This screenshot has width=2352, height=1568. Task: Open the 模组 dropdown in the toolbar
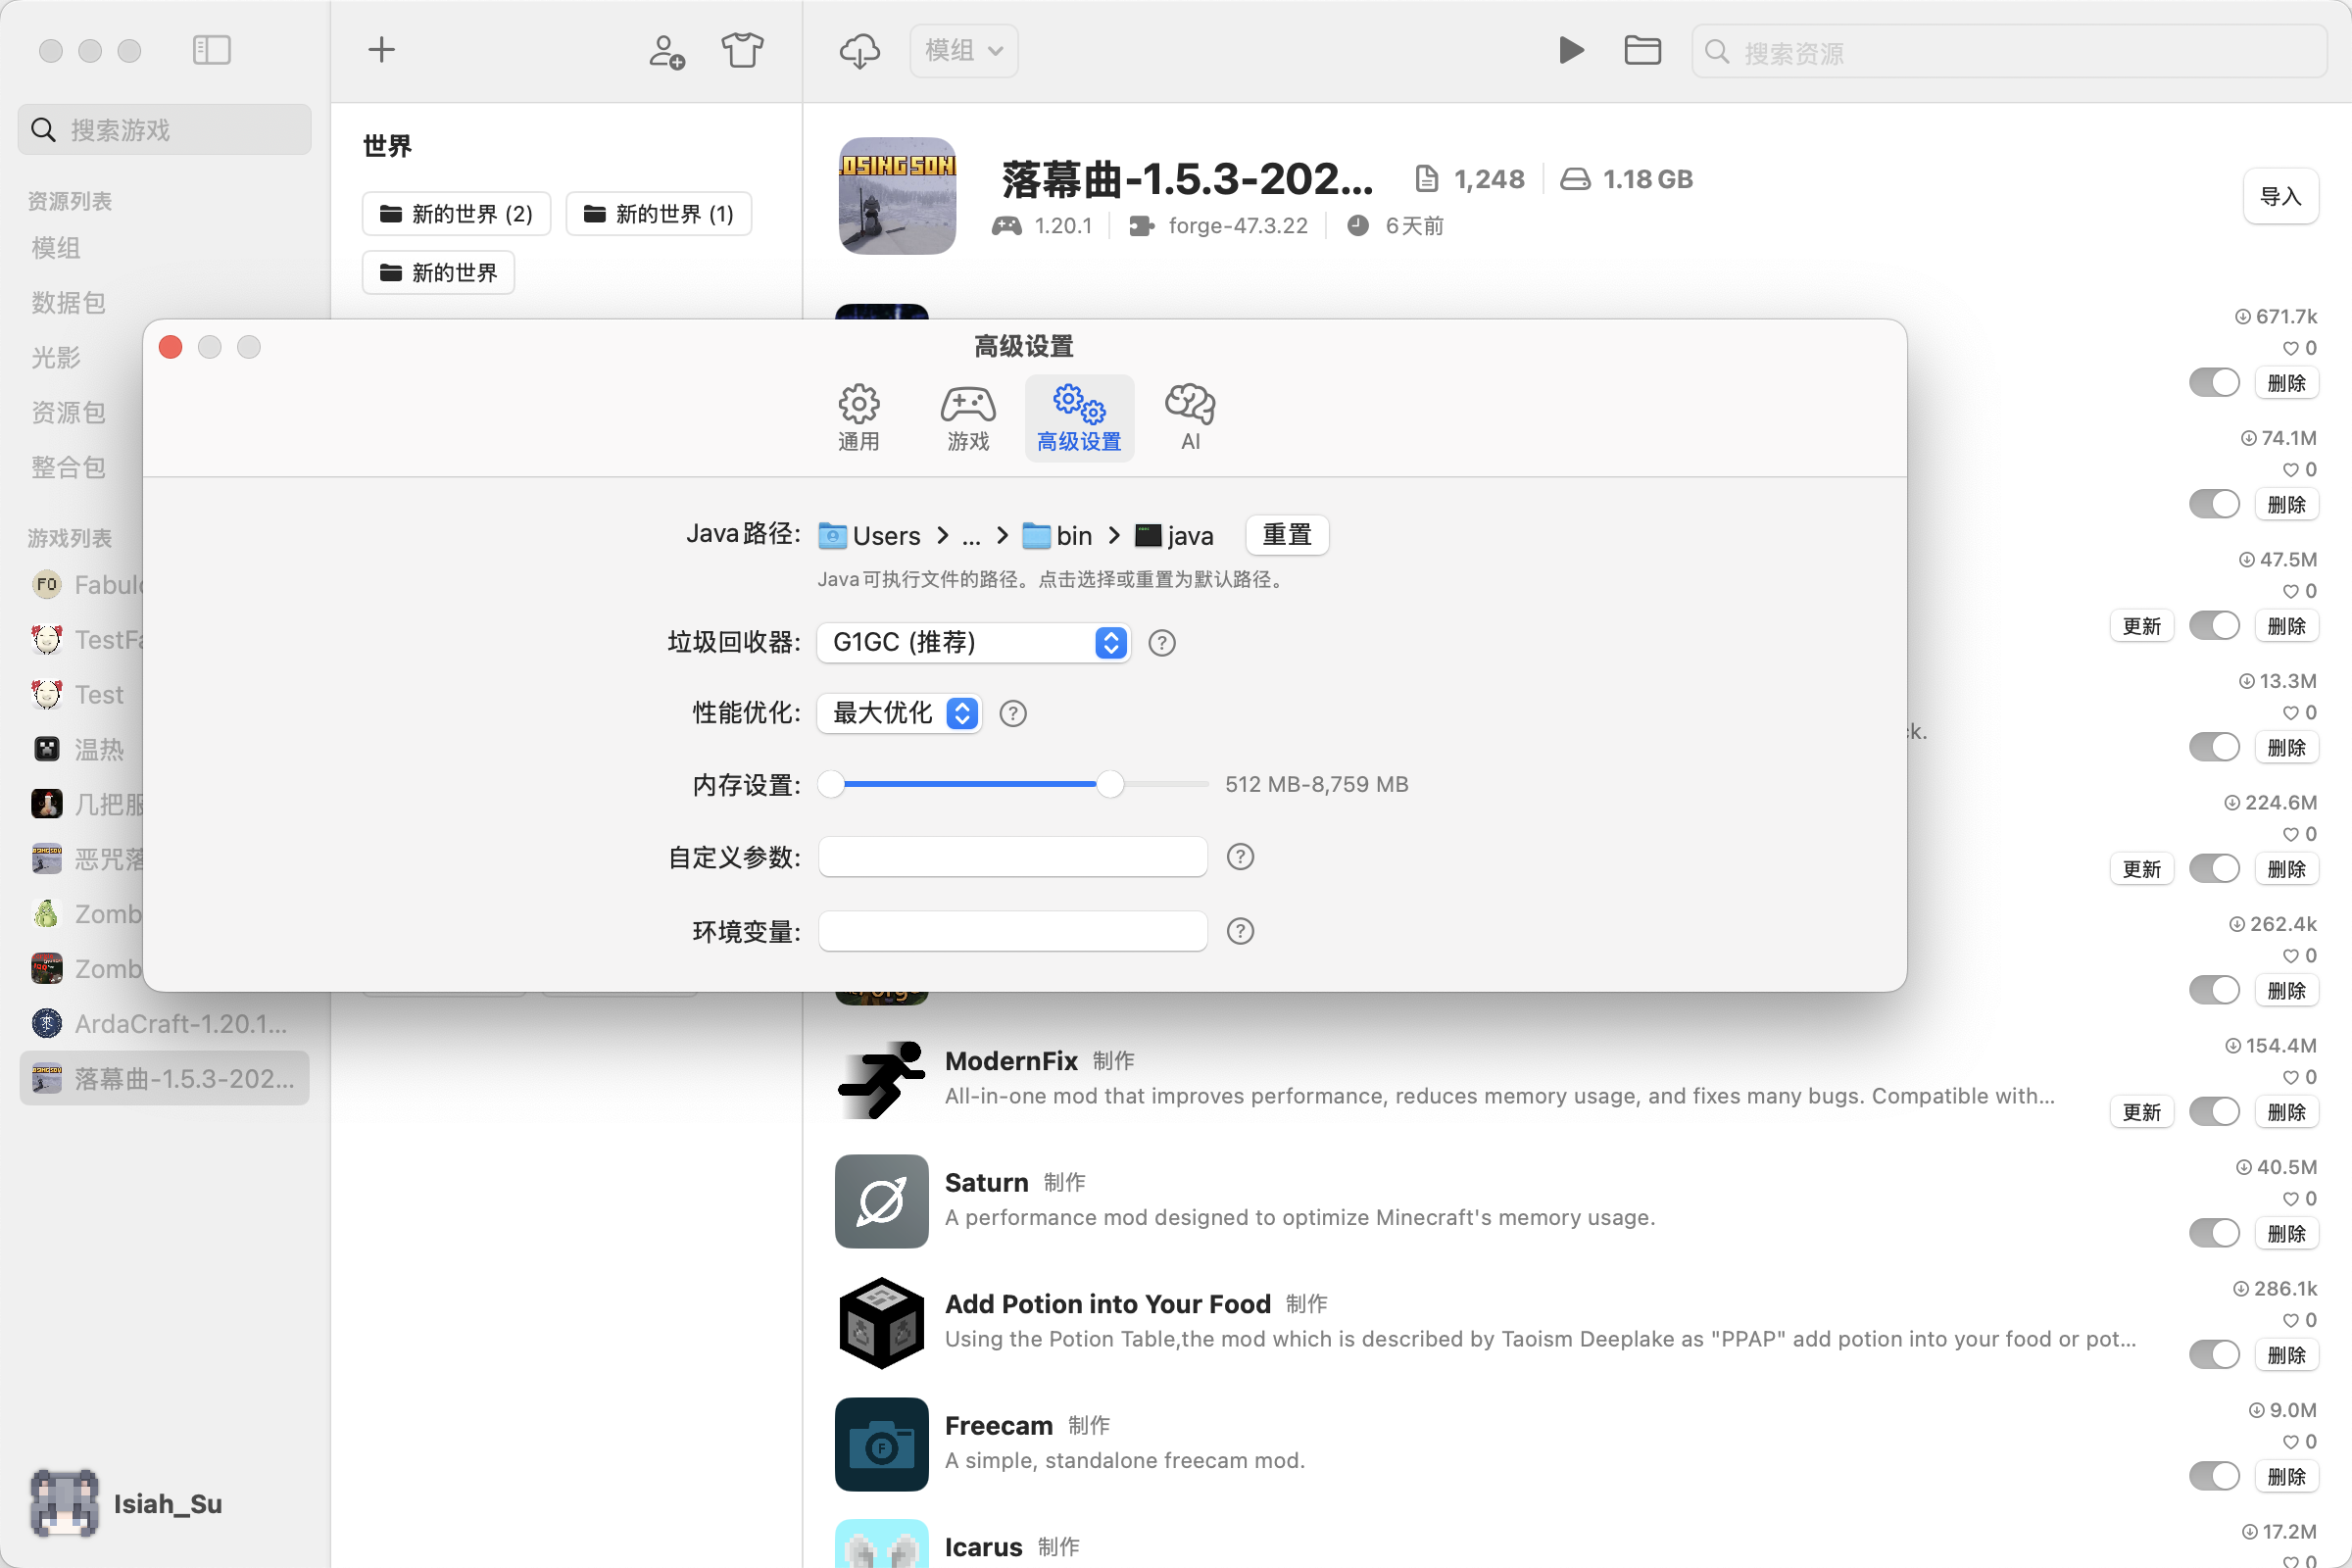(x=962, y=50)
